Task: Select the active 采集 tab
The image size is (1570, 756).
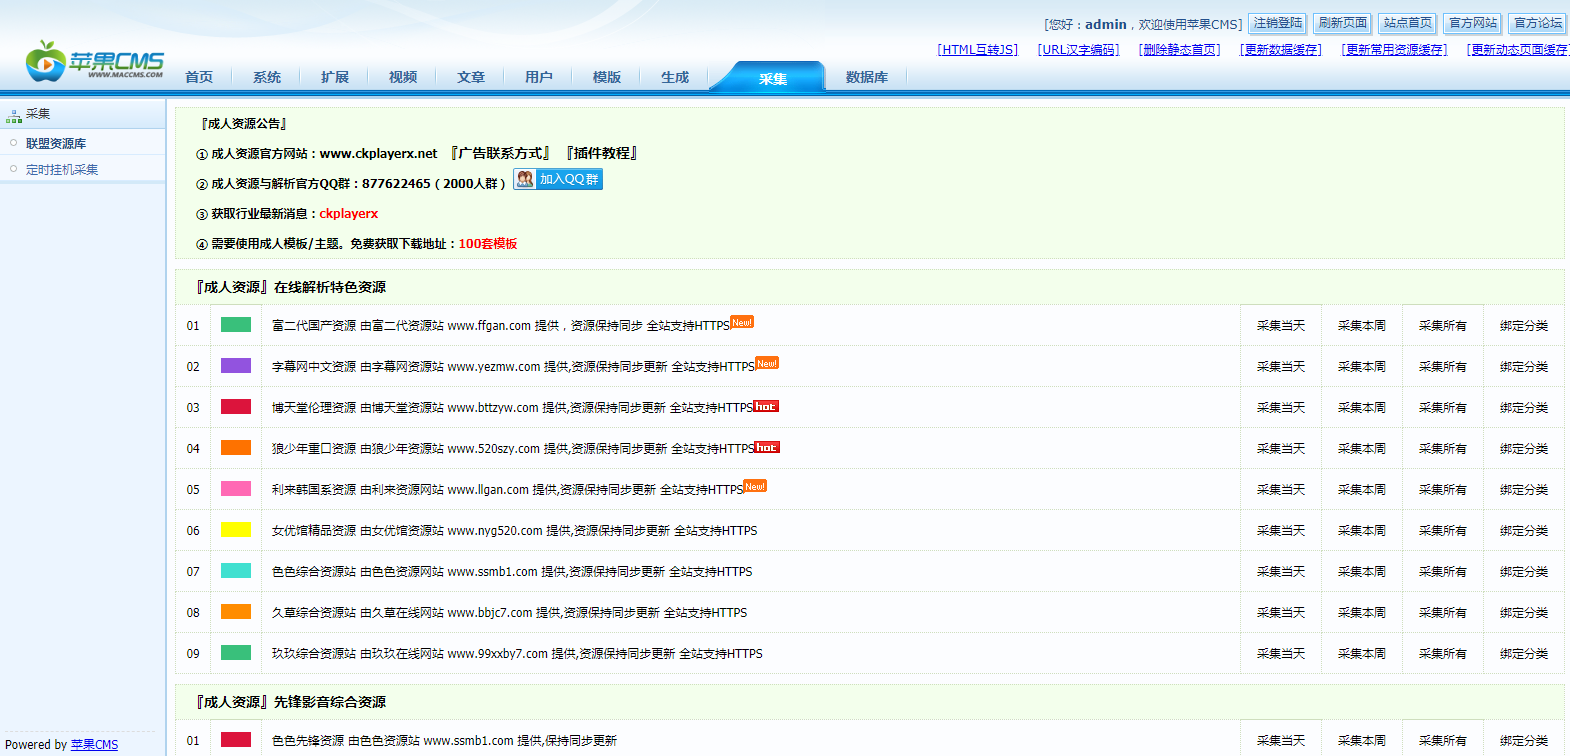Action: 772,78
